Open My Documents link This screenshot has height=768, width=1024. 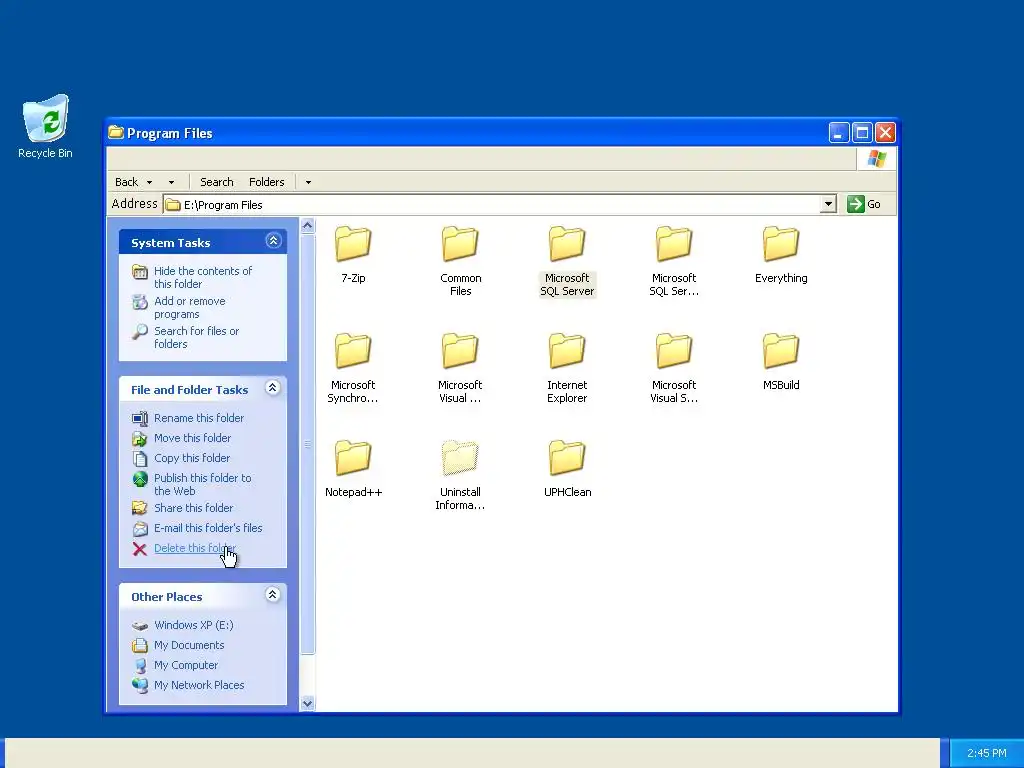coord(189,645)
